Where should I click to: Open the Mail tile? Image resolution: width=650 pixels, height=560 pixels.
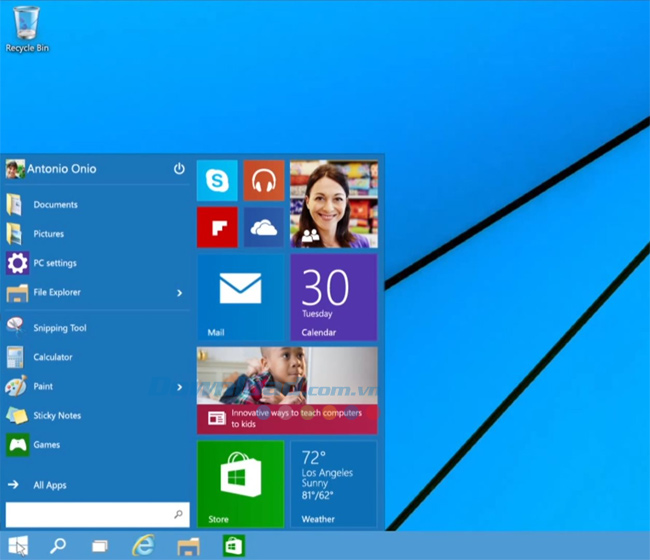coord(240,297)
